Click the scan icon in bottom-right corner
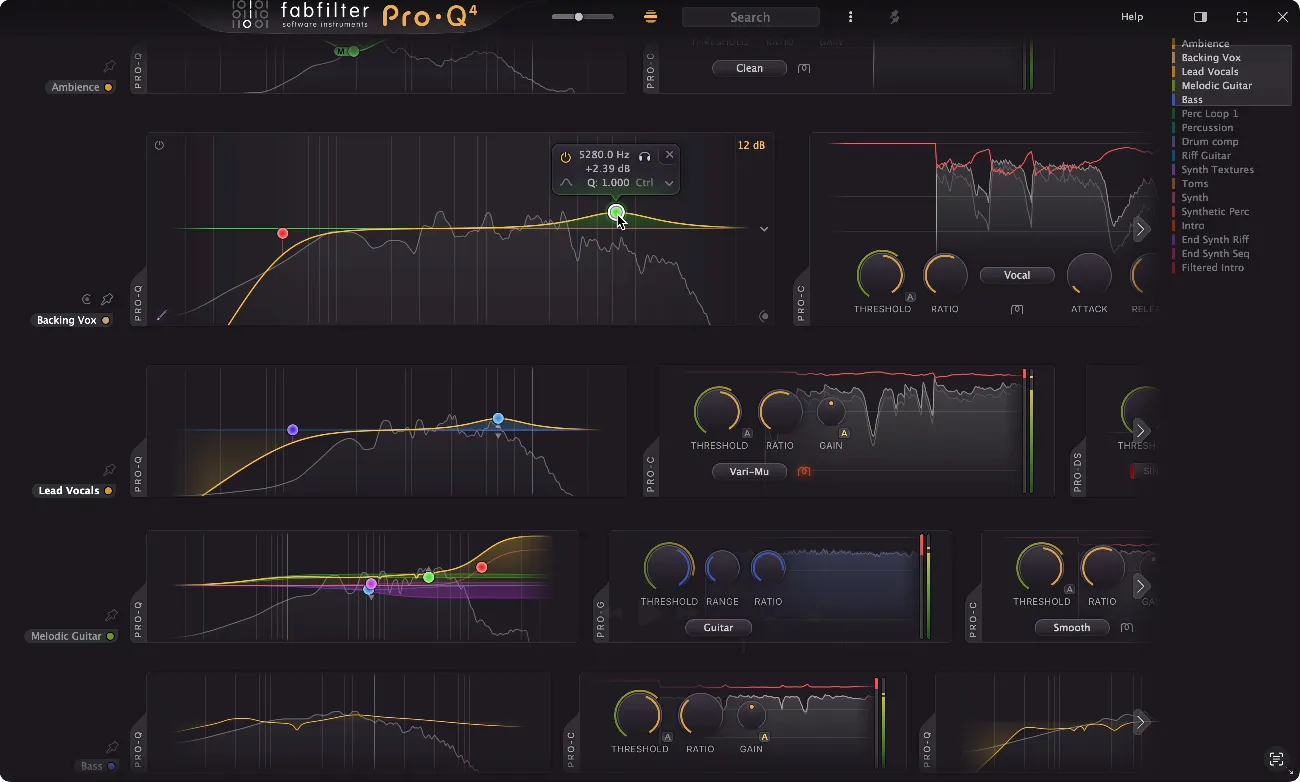The image size is (1300, 782). (x=1276, y=759)
